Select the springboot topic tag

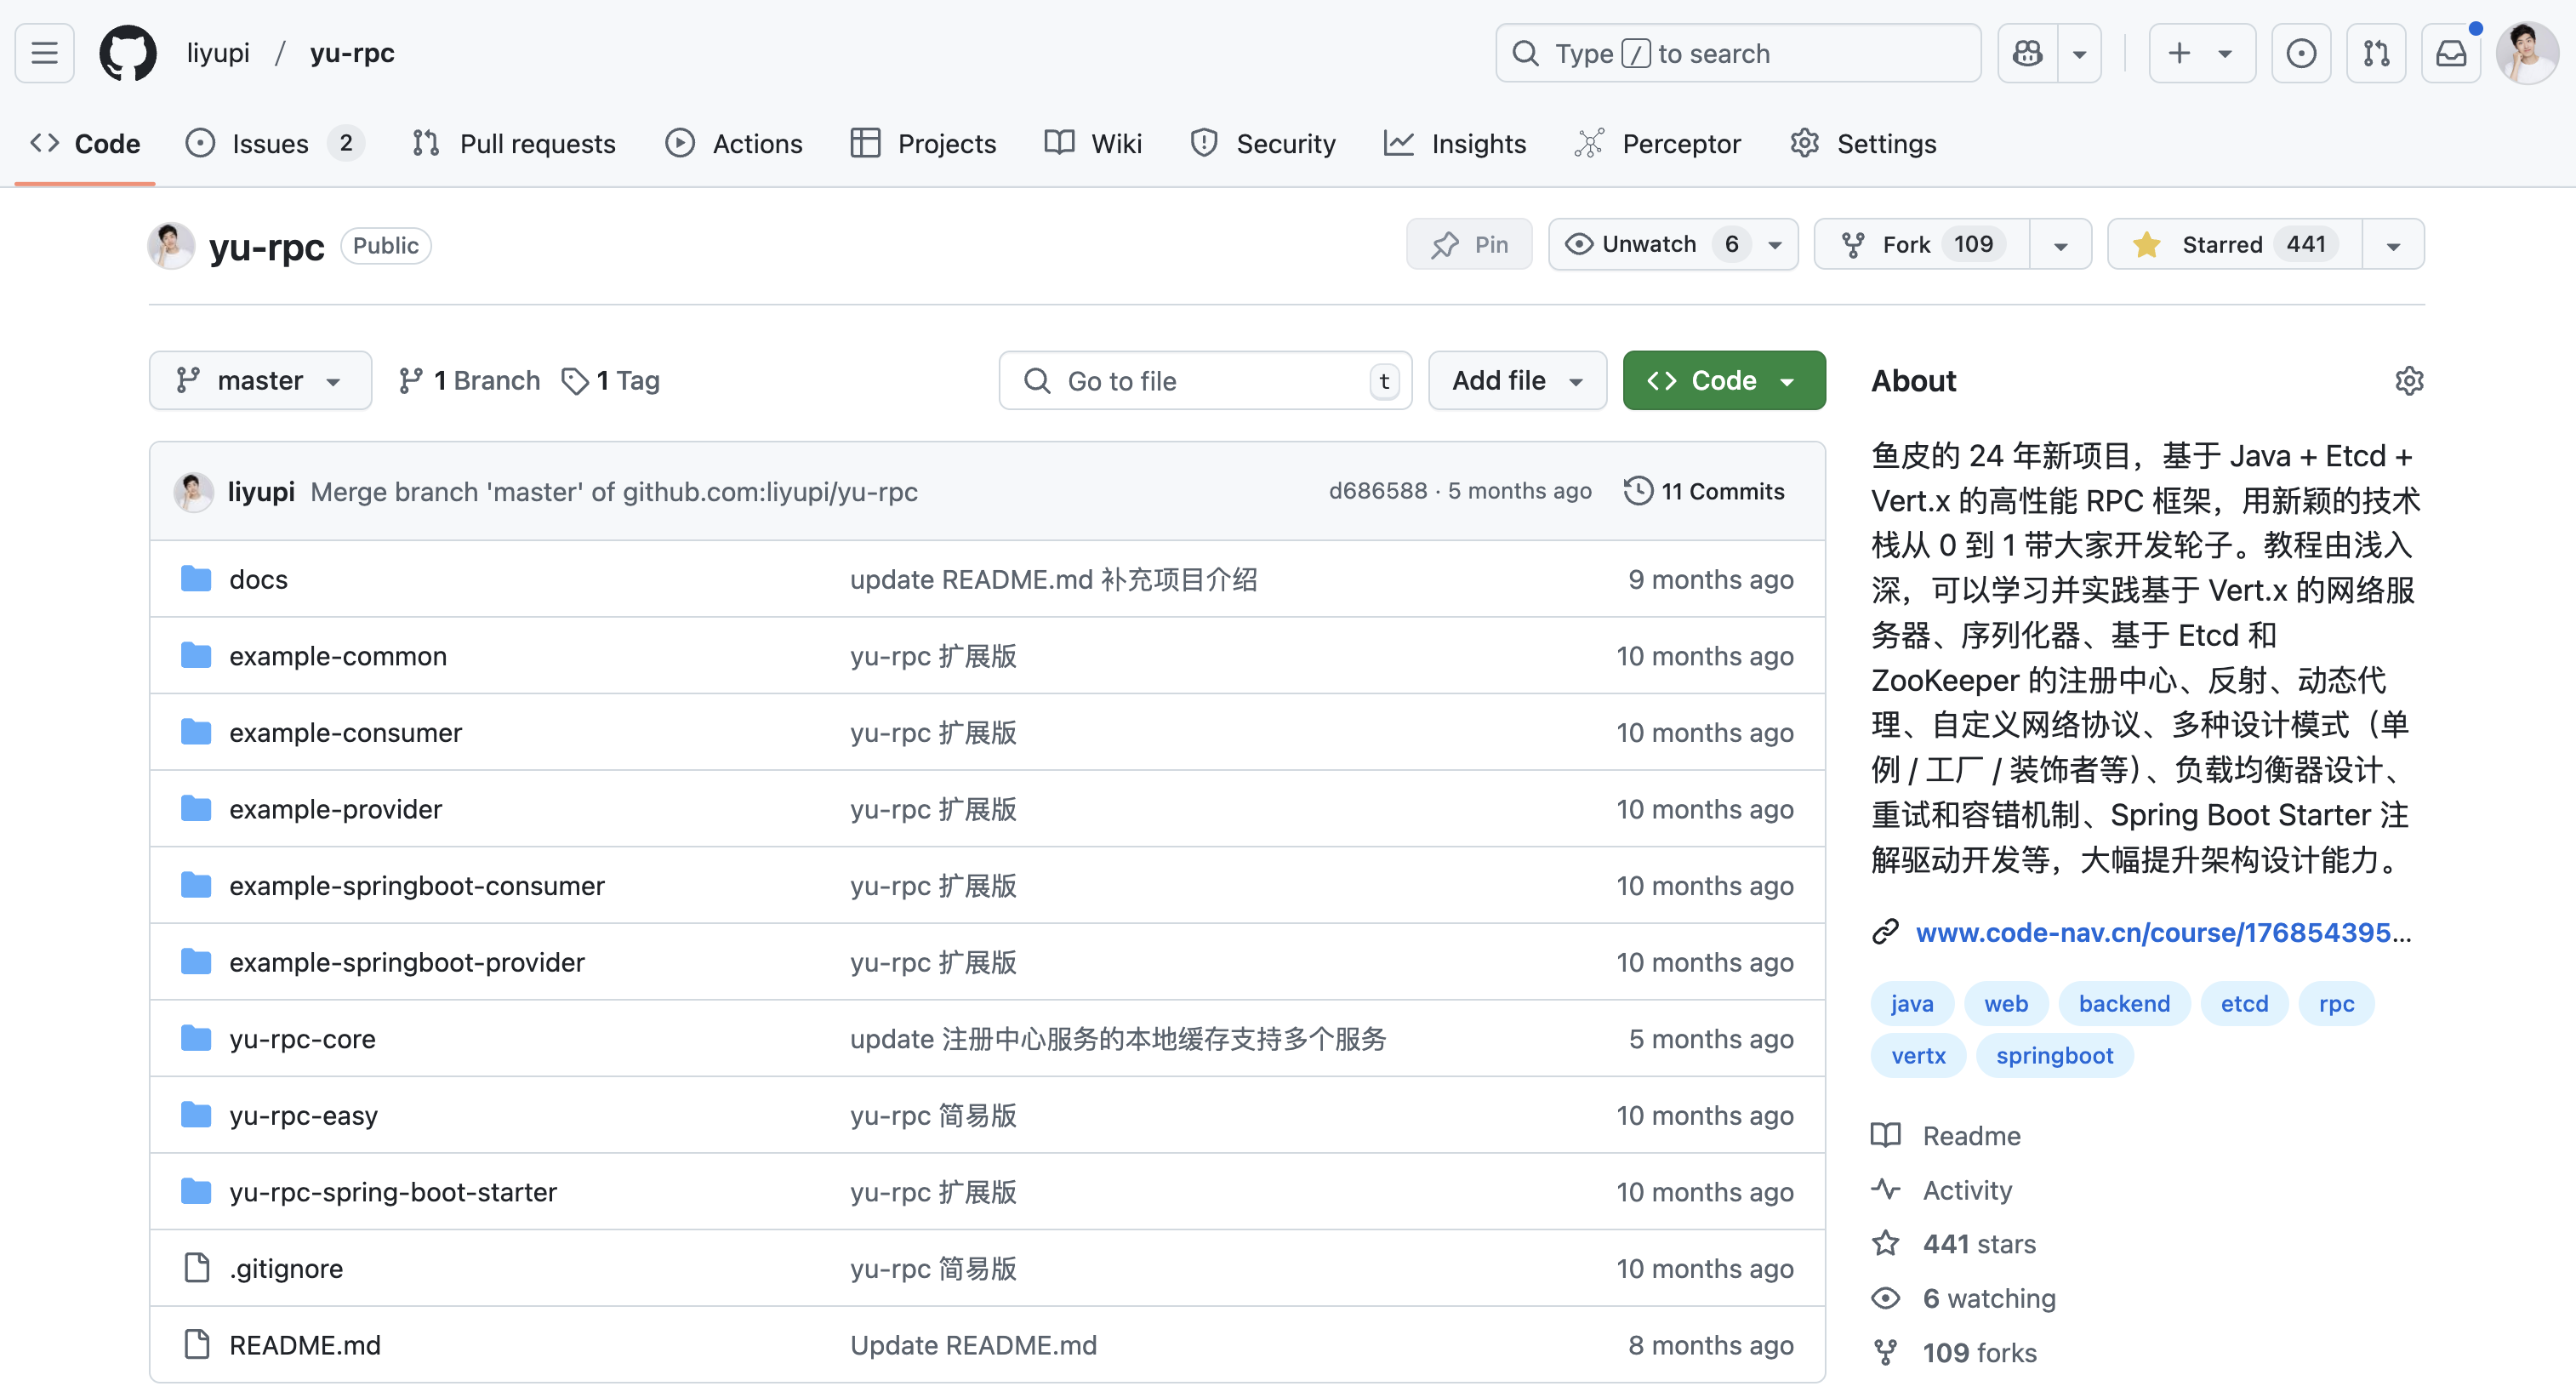pyautogui.click(x=2054, y=1055)
